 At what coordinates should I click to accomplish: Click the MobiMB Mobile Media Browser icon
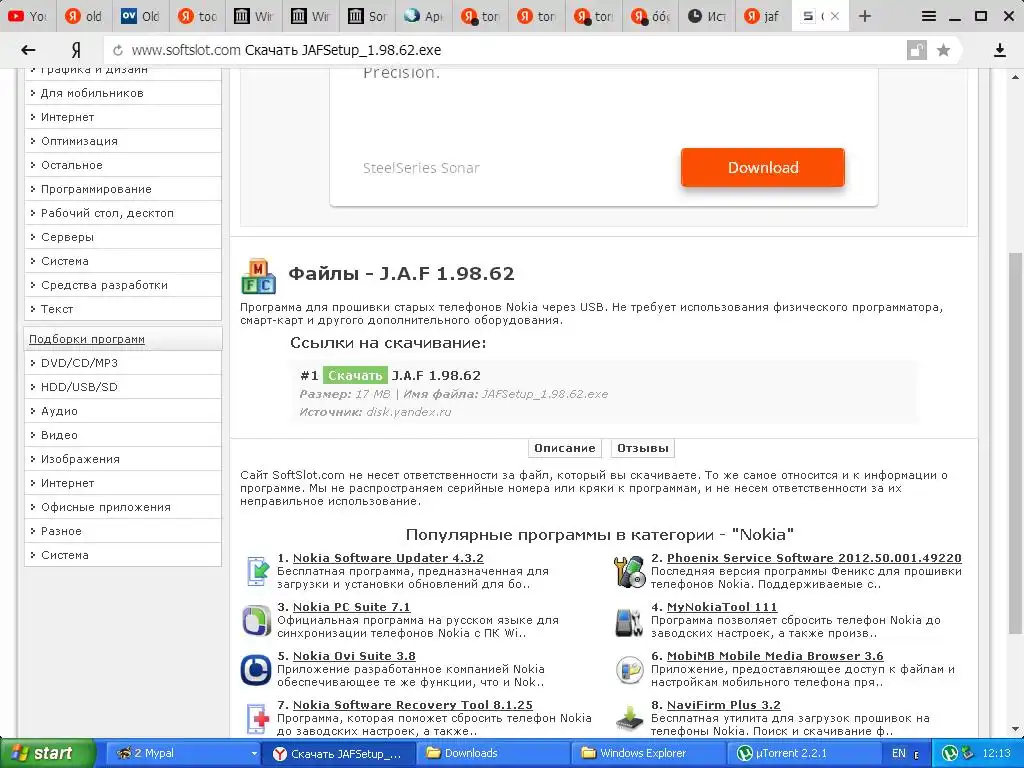(630, 670)
